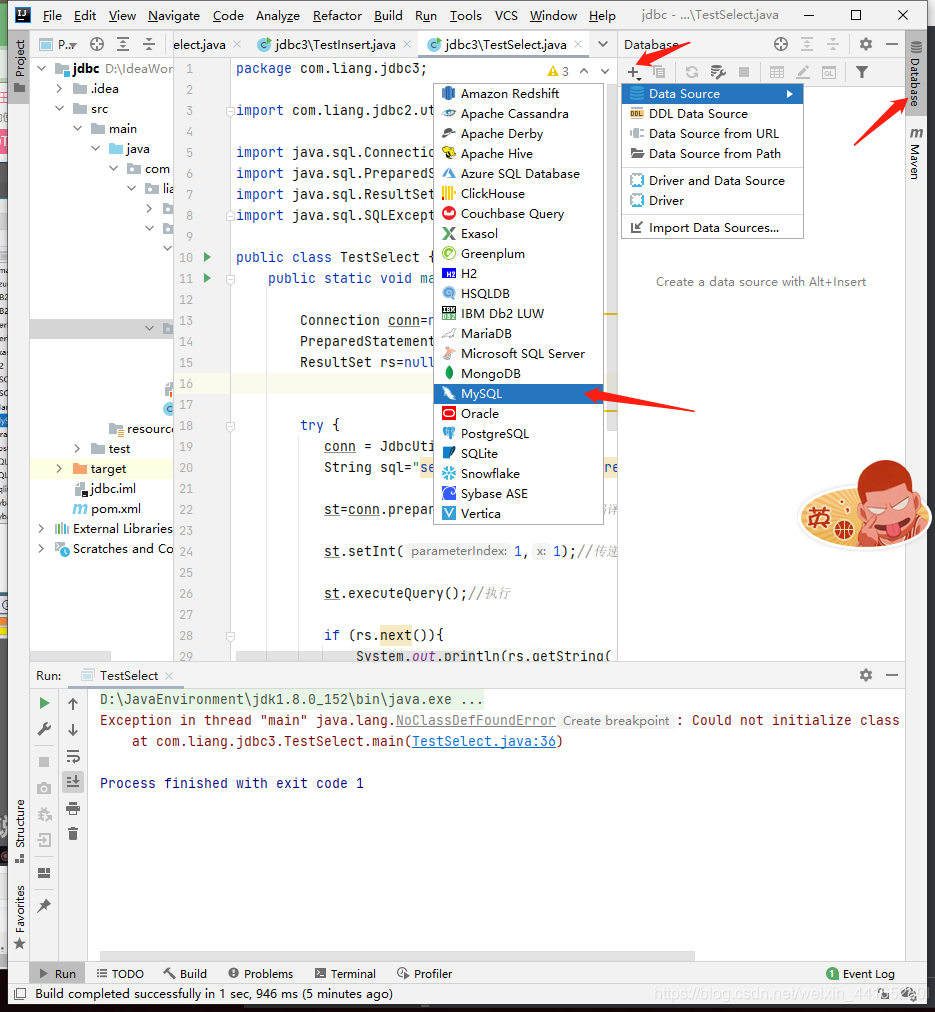The height and width of the screenshot is (1012, 935).
Task: Click the Duplicate icon in Database toolbar
Action: click(x=659, y=72)
